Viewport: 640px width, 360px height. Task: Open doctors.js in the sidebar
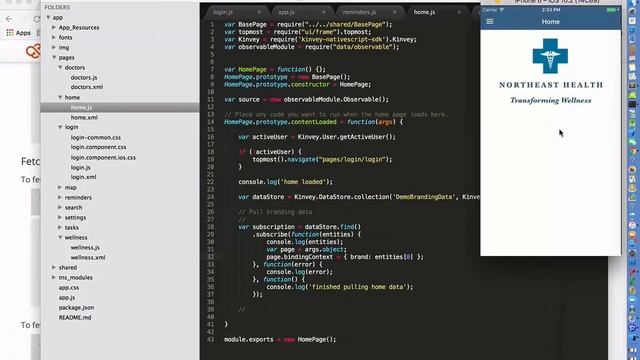tap(84, 77)
